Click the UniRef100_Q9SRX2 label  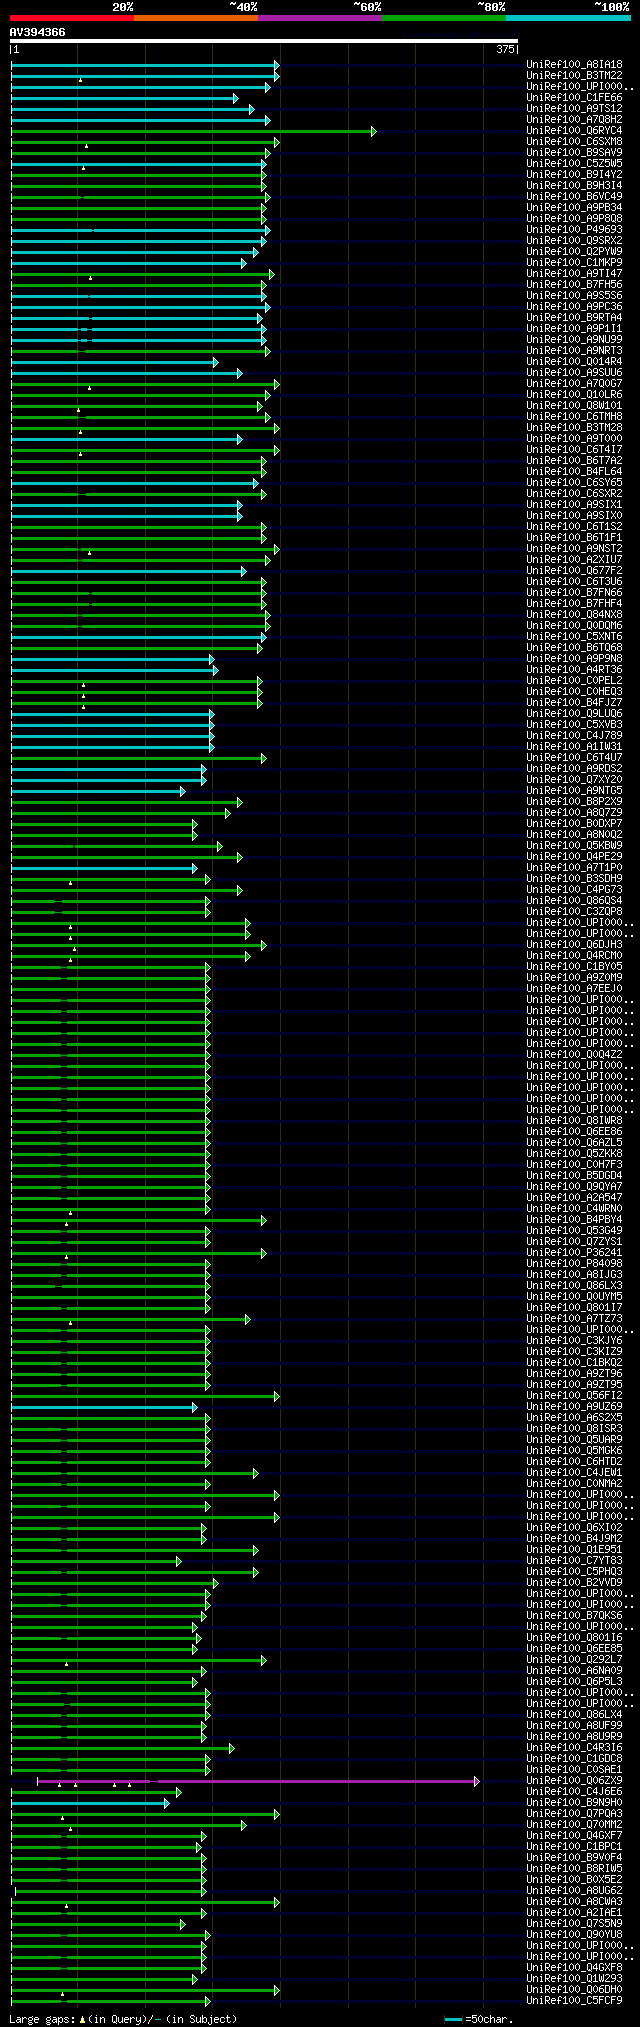click(x=574, y=241)
